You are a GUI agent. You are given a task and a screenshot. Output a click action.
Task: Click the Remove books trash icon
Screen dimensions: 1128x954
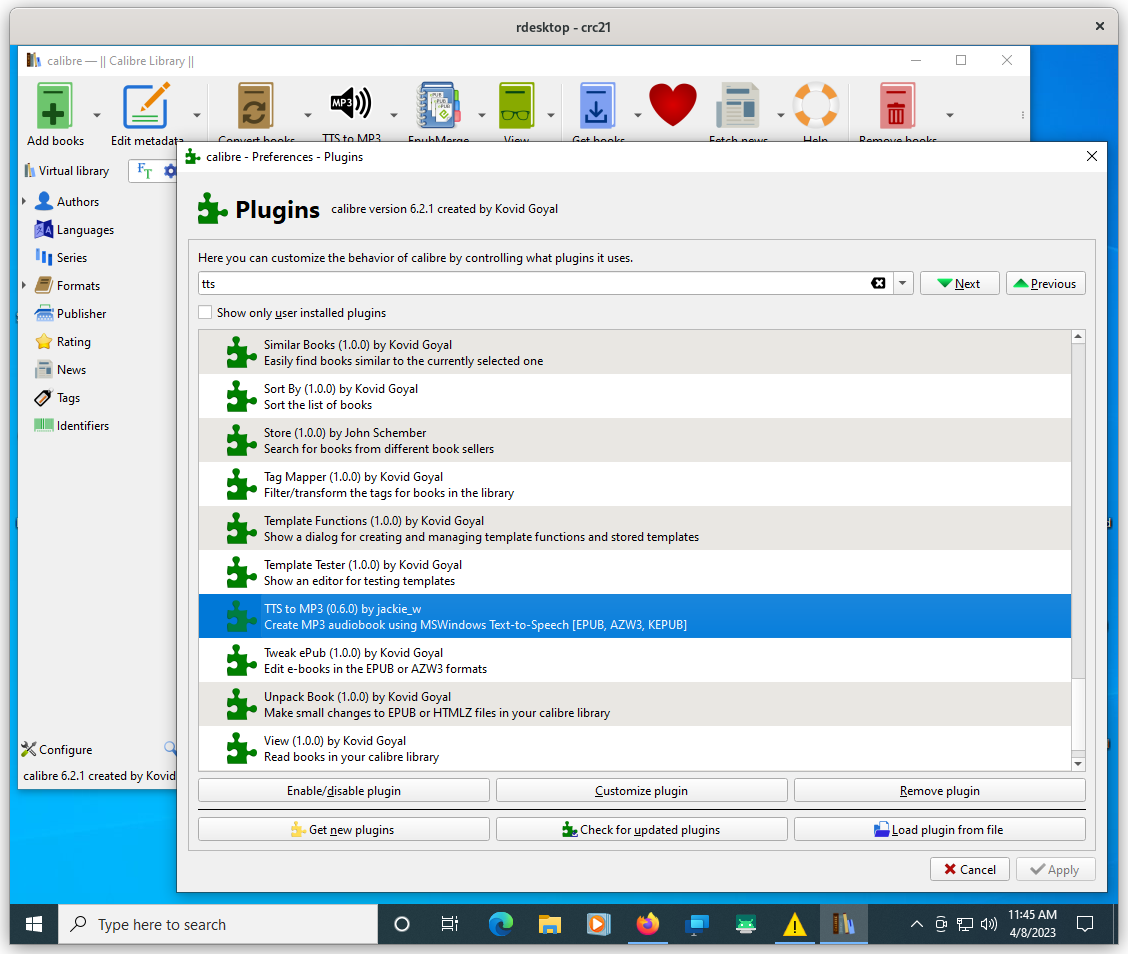(x=897, y=106)
